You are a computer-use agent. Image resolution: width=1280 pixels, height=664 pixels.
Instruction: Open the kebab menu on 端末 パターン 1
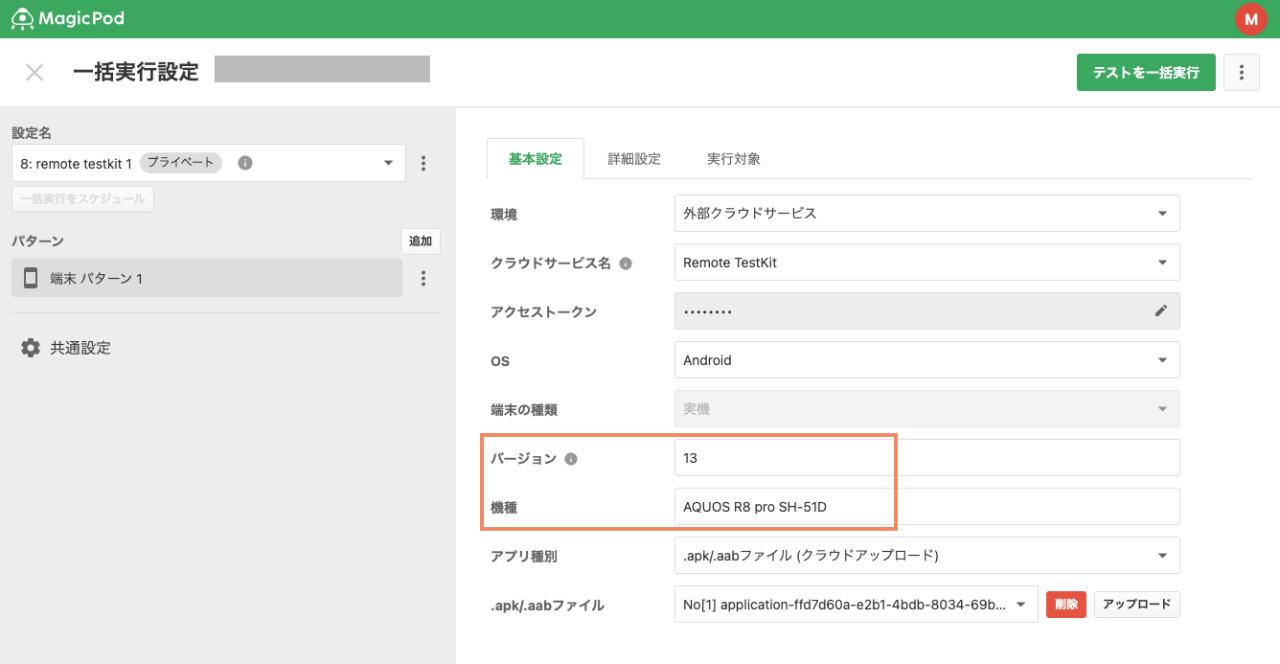[x=423, y=277]
